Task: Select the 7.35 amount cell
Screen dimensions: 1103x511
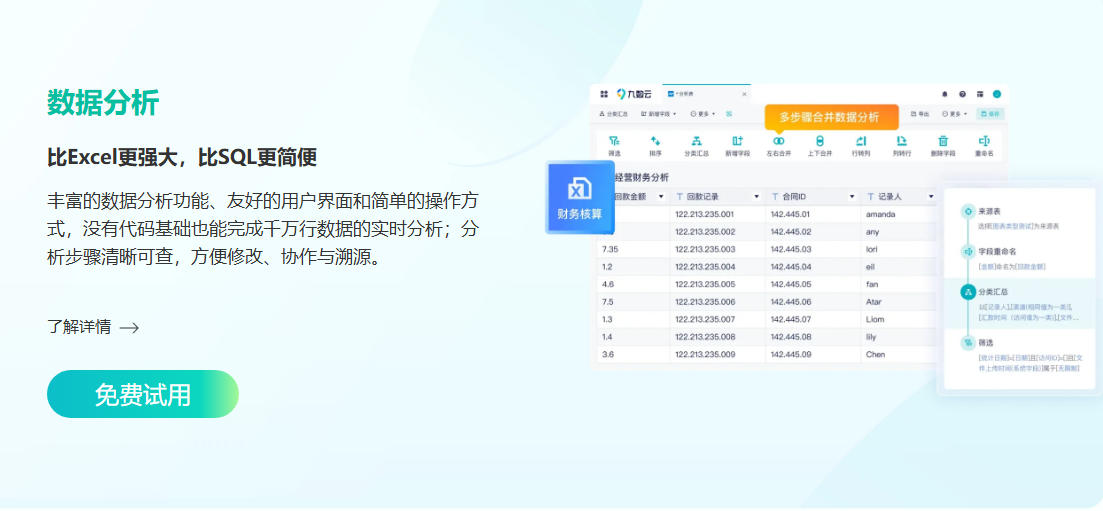Action: click(634, 249)
